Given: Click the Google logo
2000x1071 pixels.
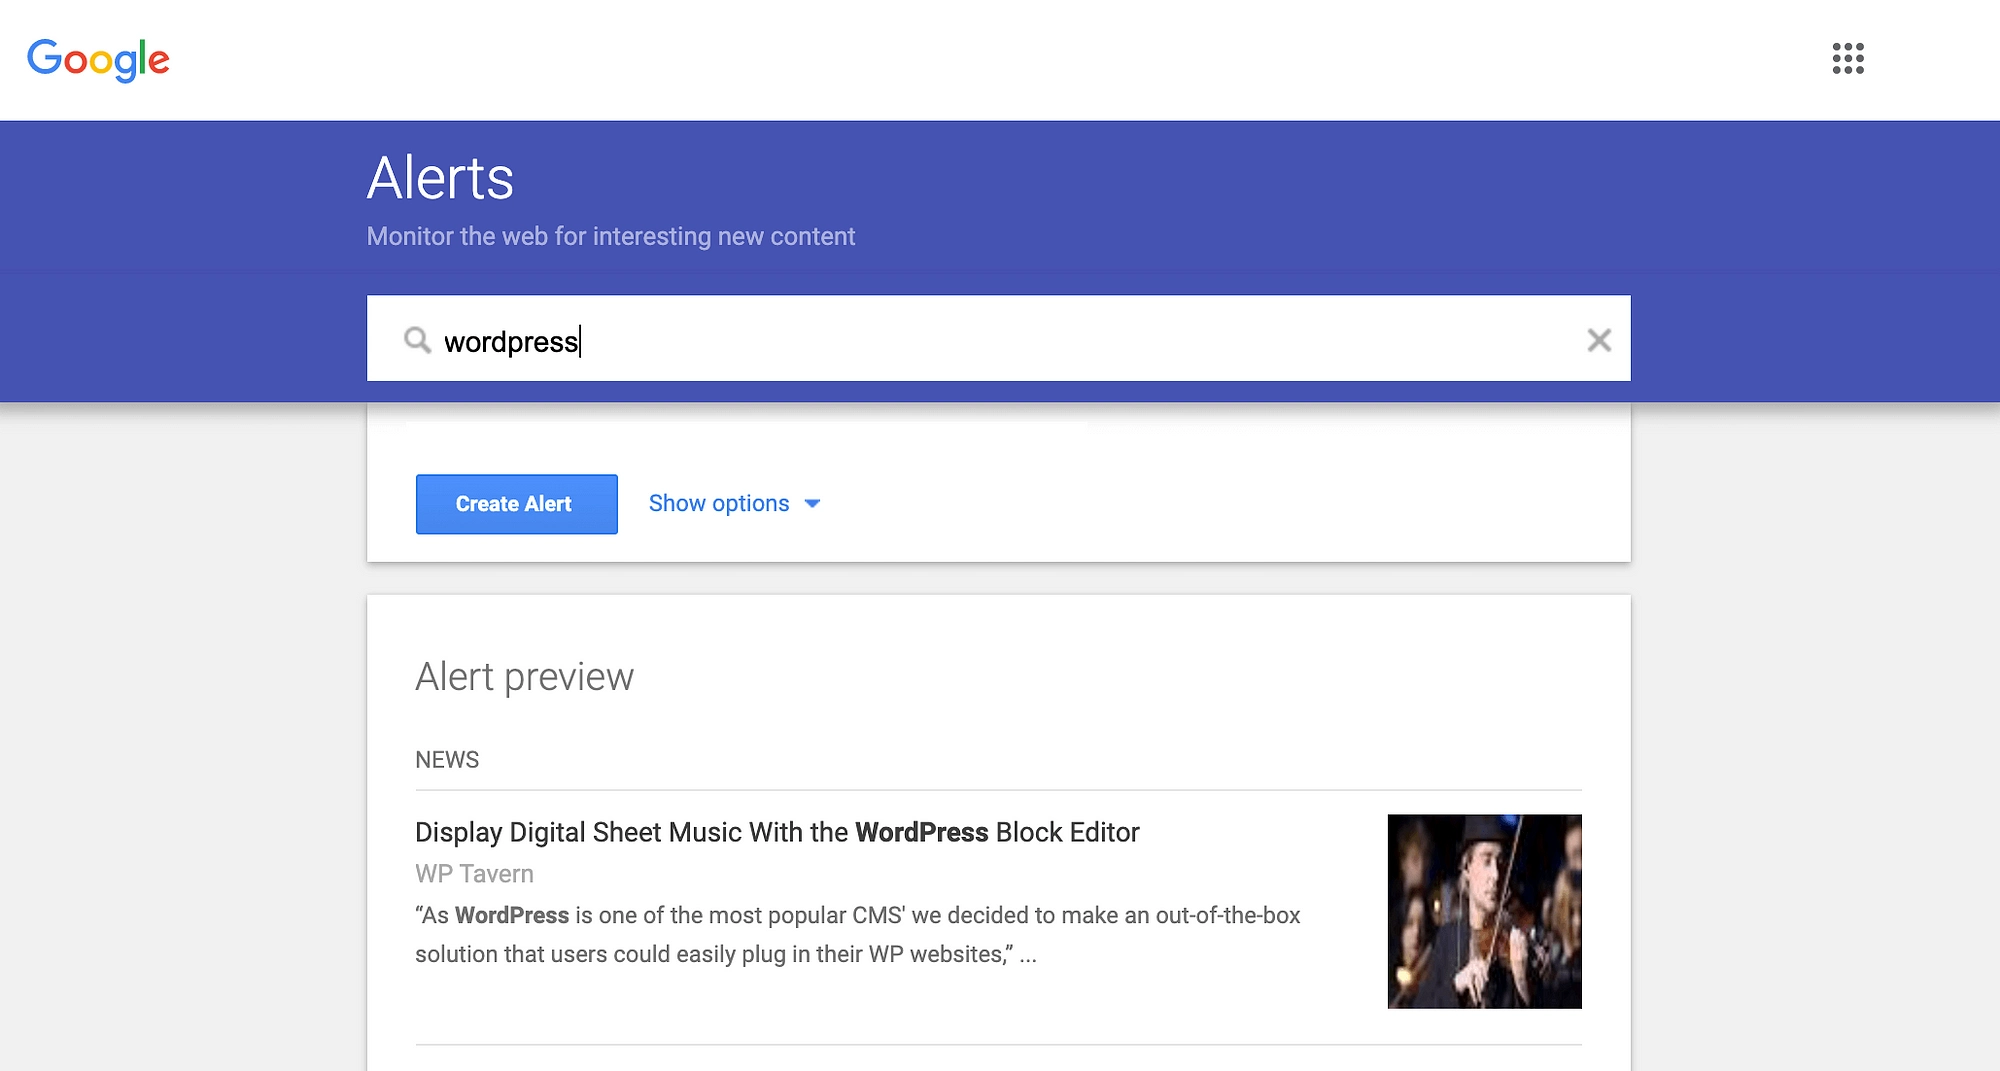Looking at the screenshot, I should (98, 60).
